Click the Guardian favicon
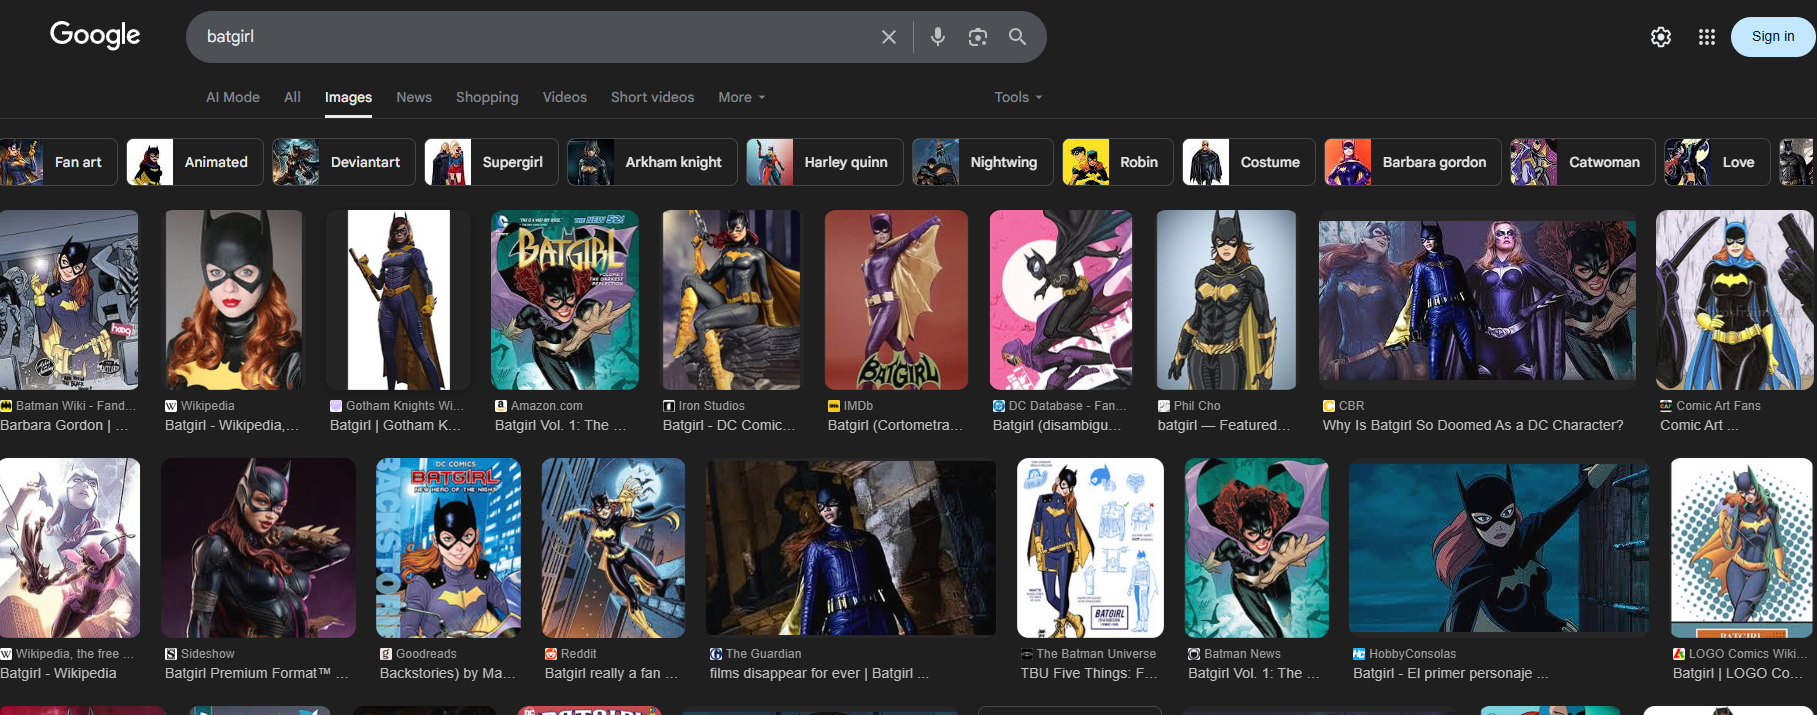The height and width of the screenshot is (715, 1817). click(x=716, y=654)
